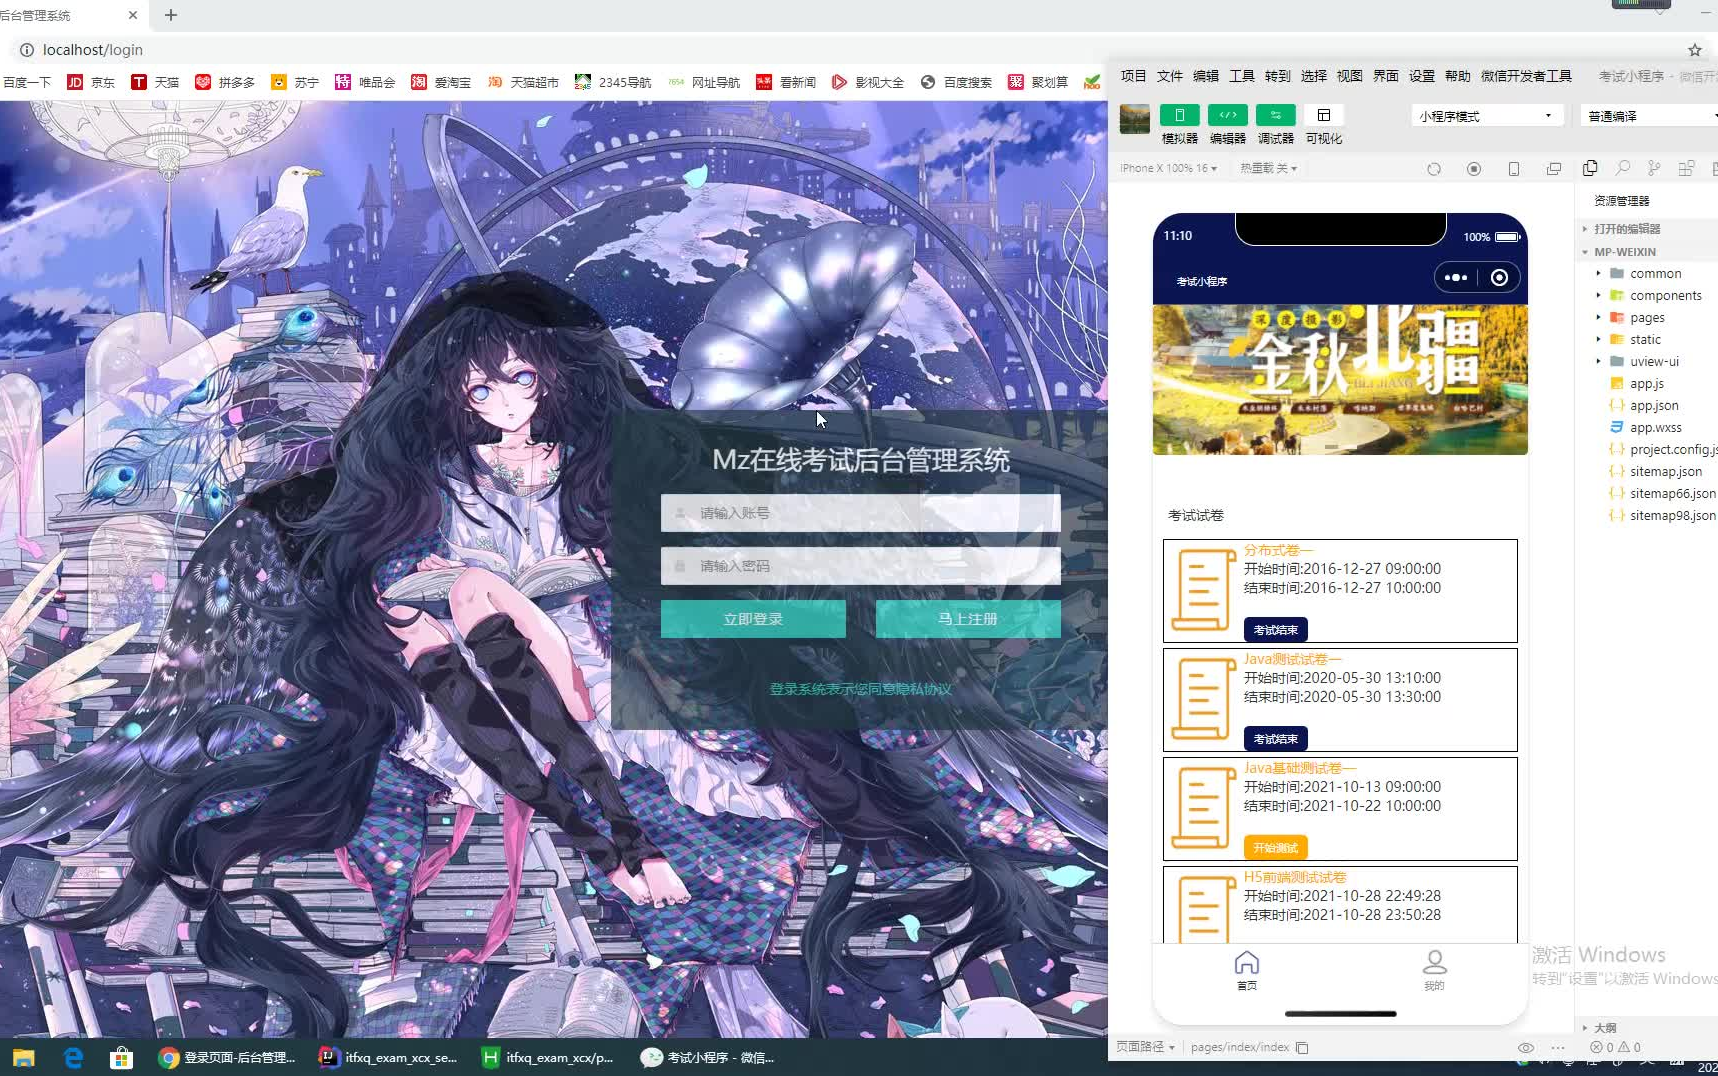Open the 热重载 关 hot reload dropdown

[x=1268, y=168]
